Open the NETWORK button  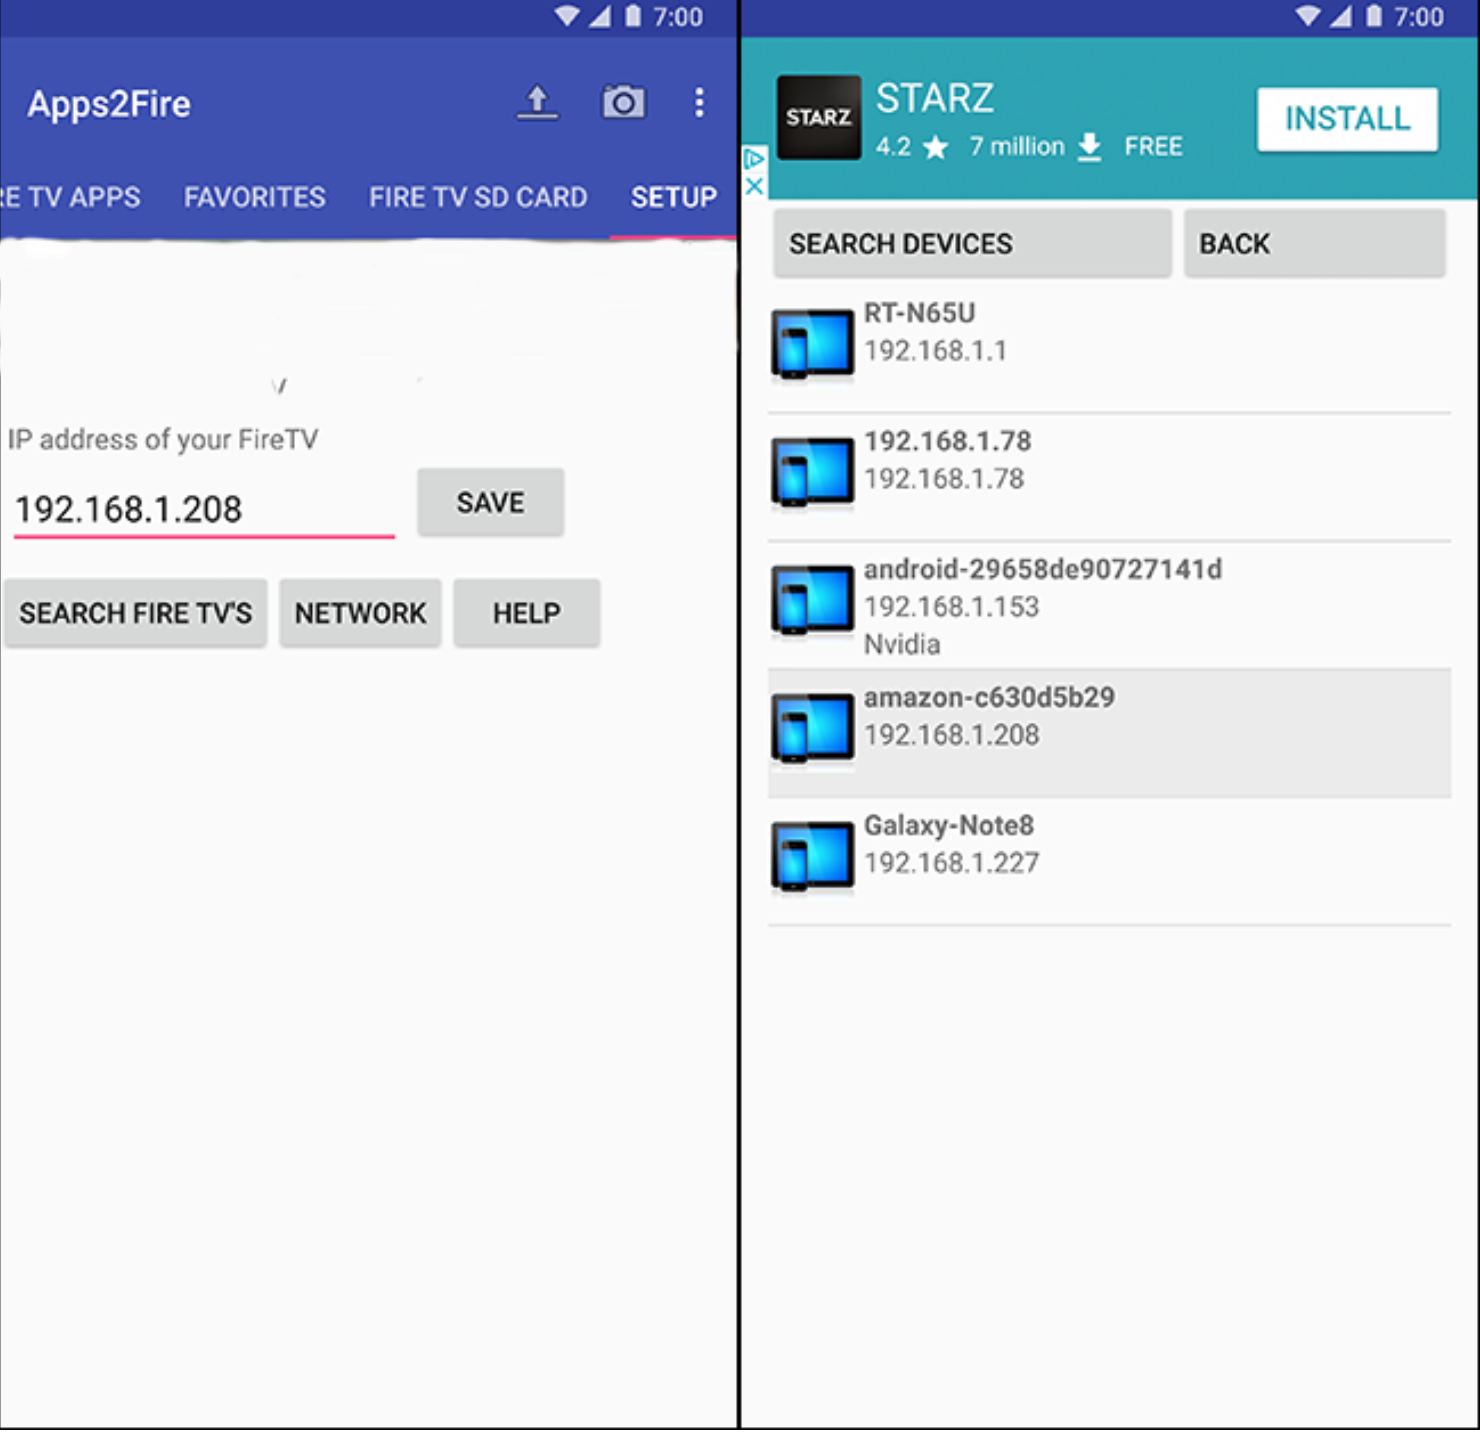[360, 613]
